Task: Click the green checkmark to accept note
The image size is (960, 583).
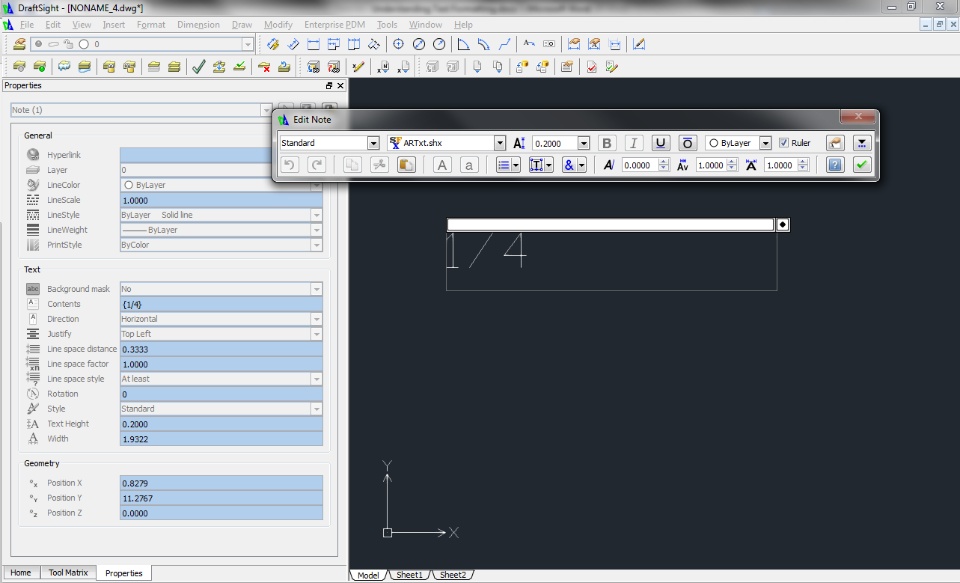Action: (x=861, y=165)
